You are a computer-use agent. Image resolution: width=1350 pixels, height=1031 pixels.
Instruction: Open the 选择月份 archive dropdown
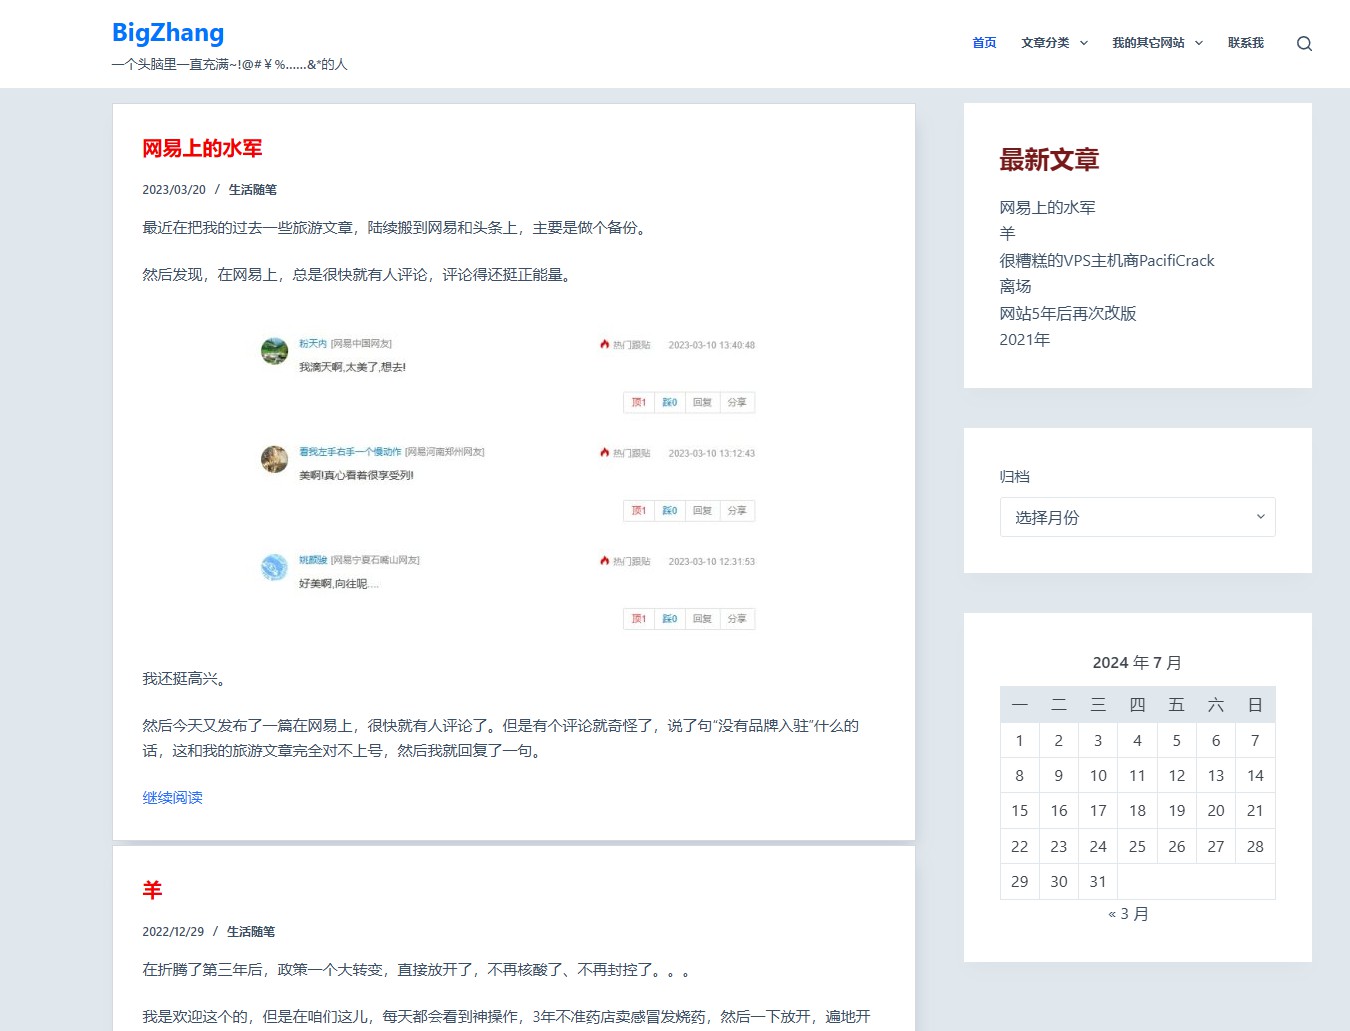tap(1138, 517)
